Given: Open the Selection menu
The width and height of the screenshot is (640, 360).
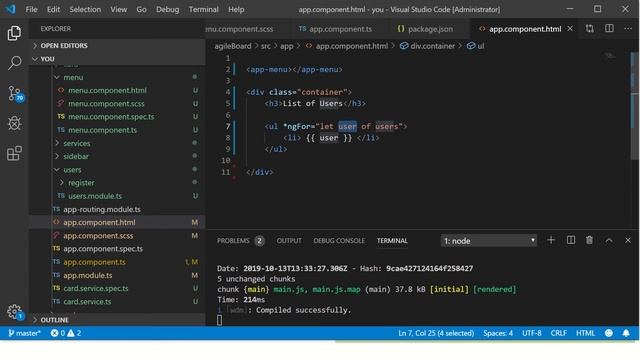Looking at the screenshot, I should pyautogui.click(x=85, y=9).
